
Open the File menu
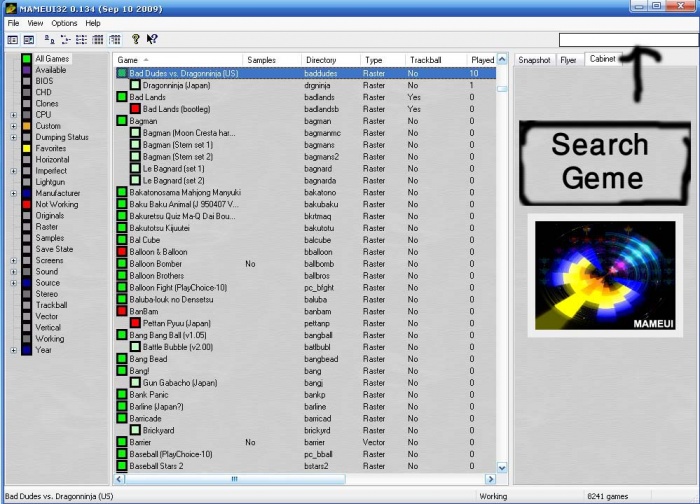point(13,23)
